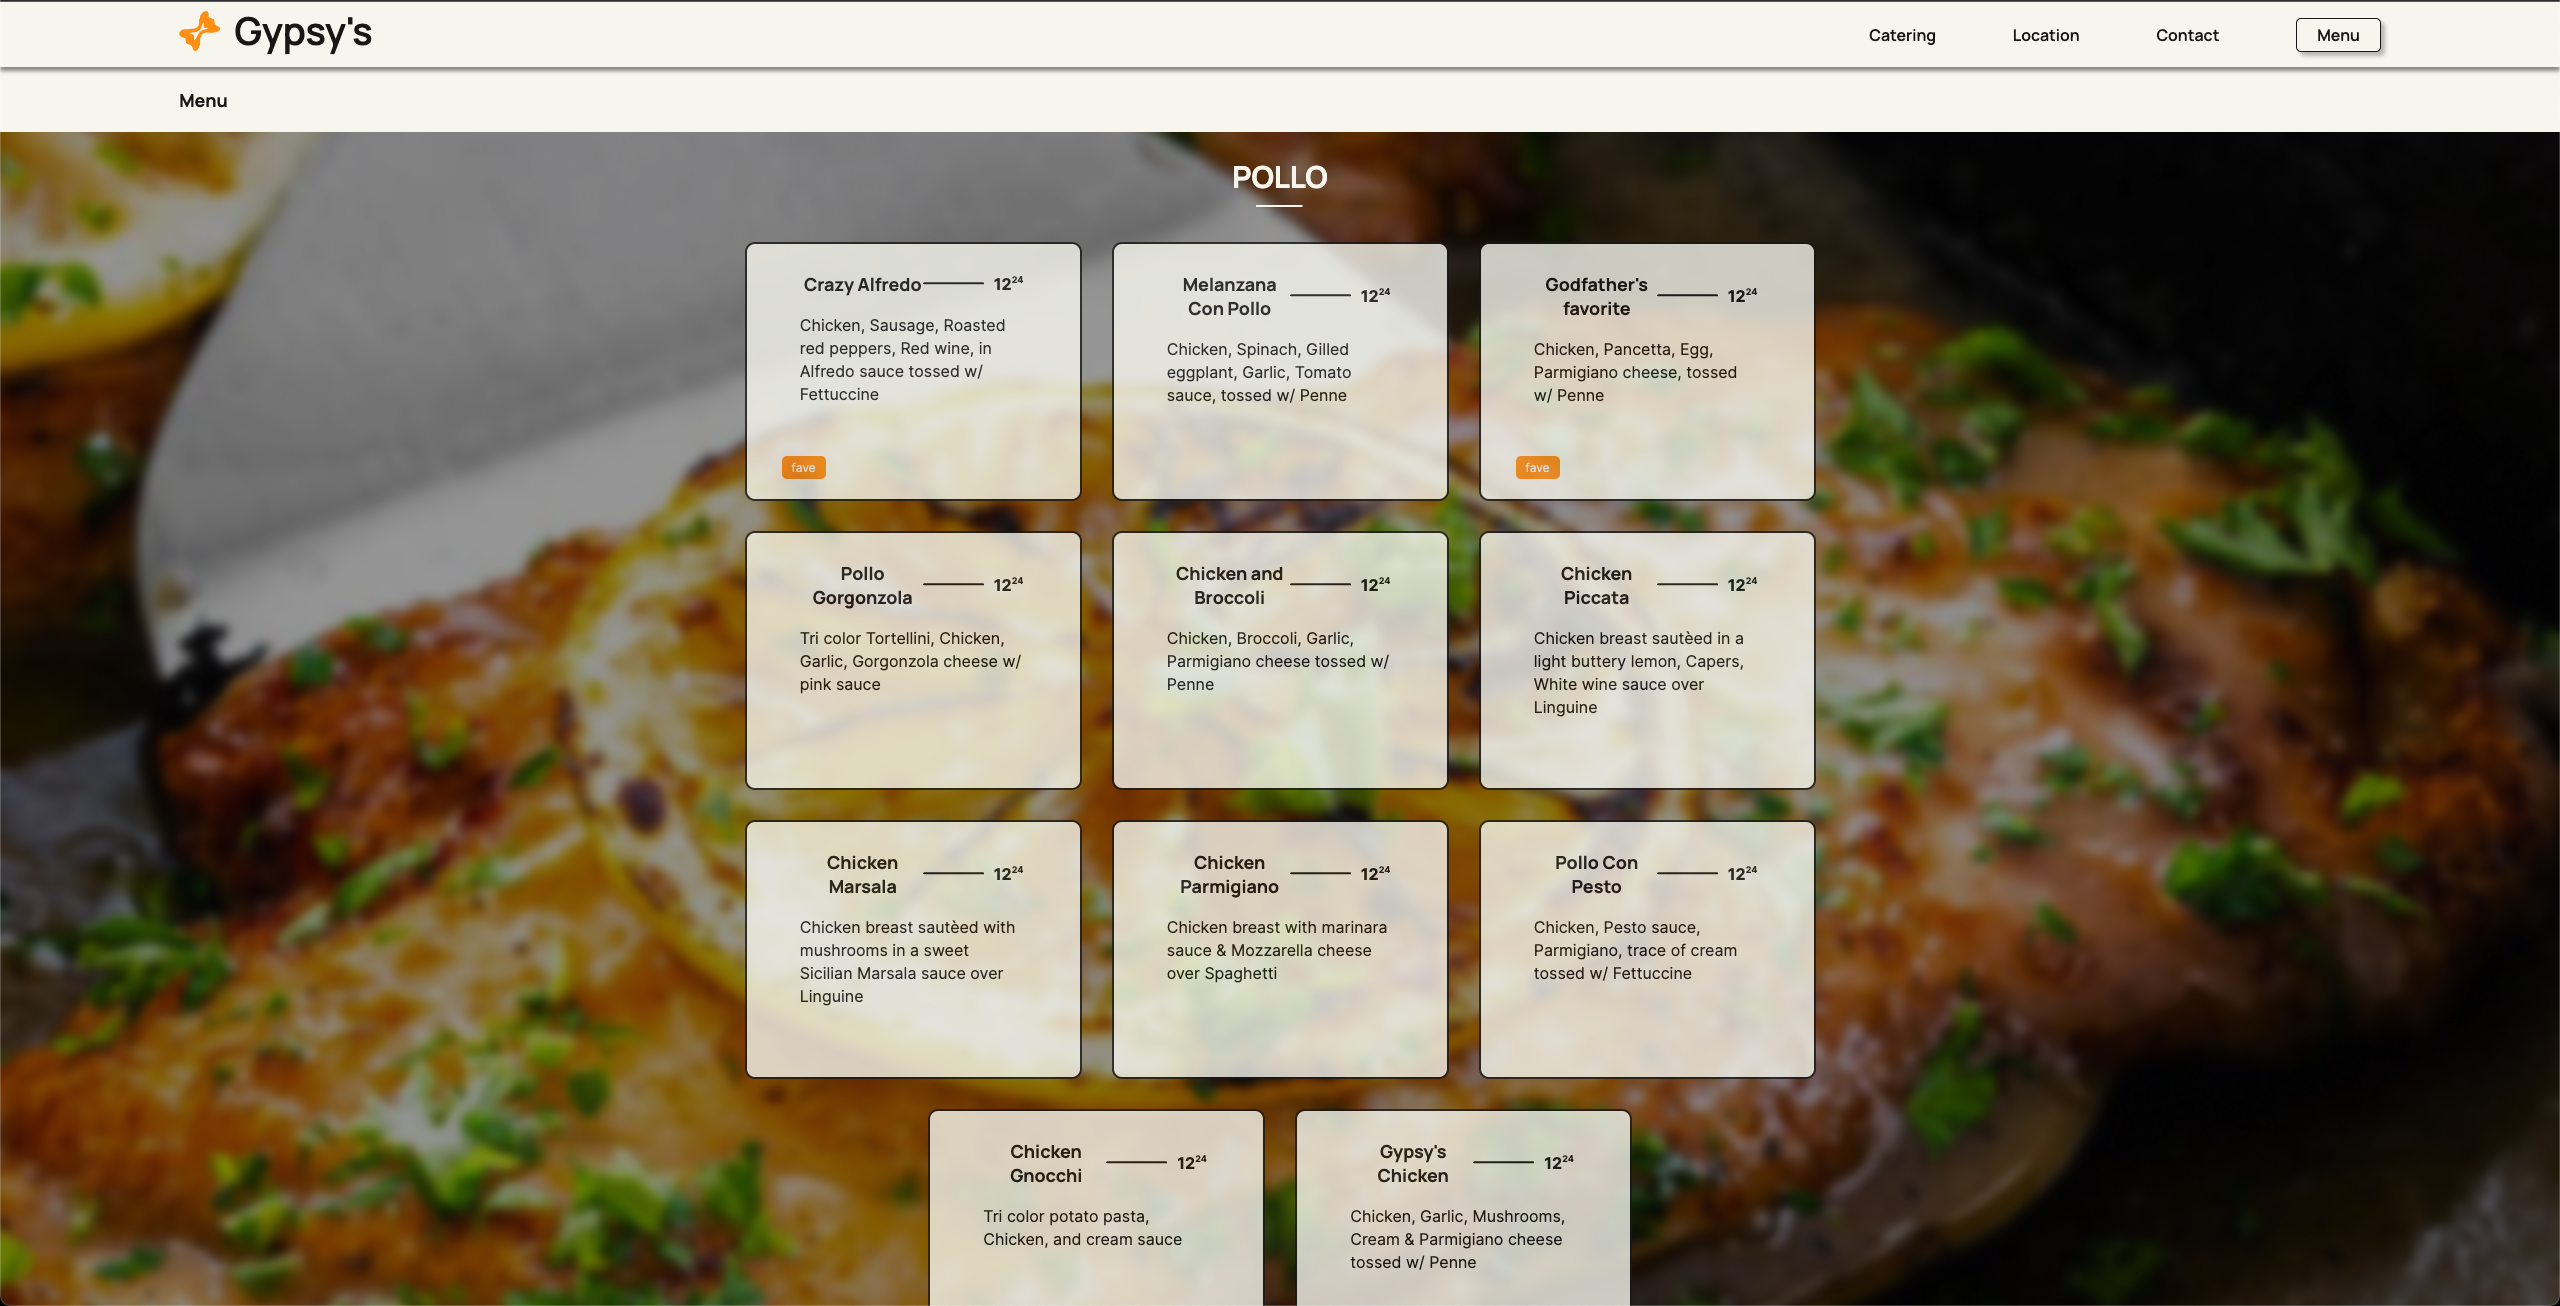Open the Contact link
The image size is (2560, 1306).
pos(2187,35)
